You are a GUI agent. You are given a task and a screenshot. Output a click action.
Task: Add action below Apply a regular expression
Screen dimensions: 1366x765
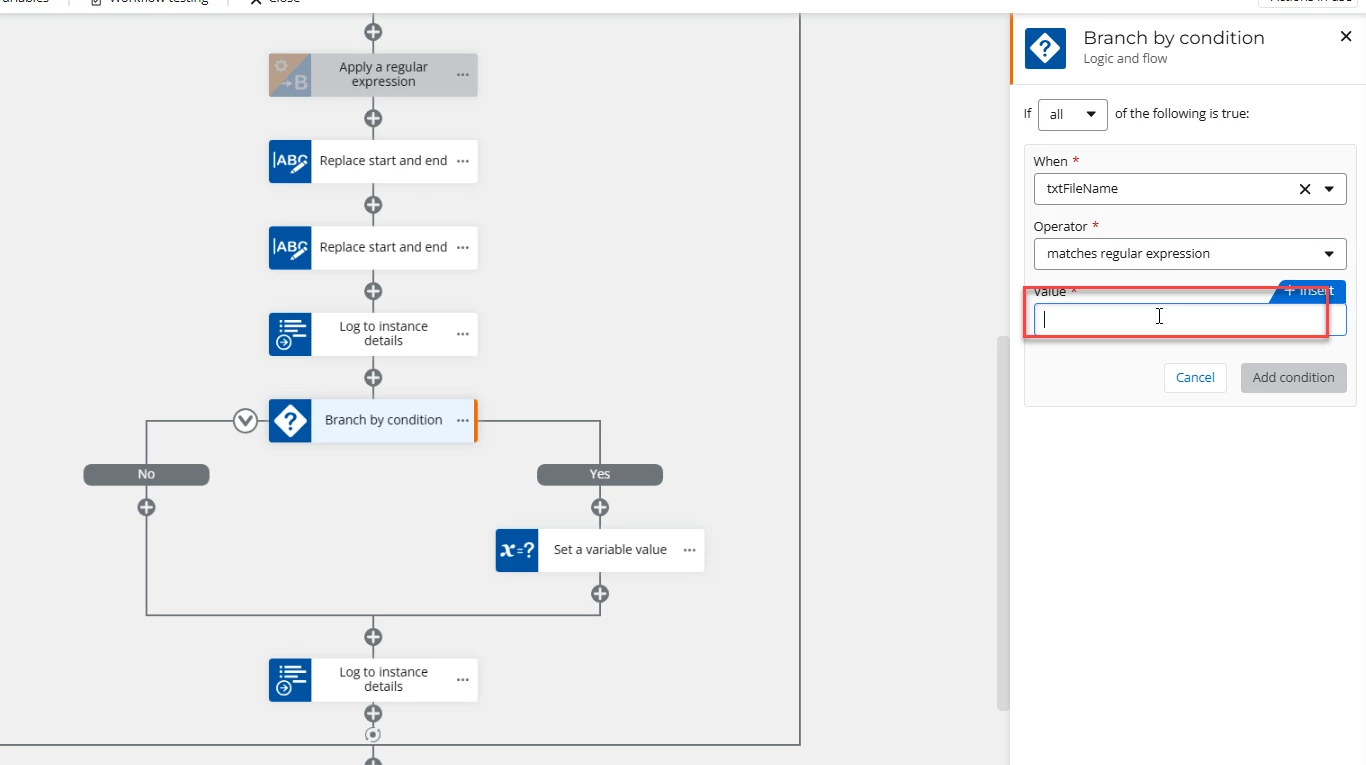[373, 119]
